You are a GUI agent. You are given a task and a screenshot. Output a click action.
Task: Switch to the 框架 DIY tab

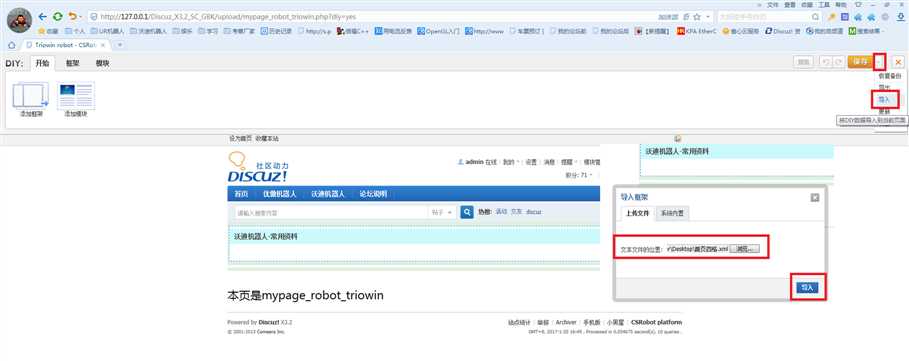tap(72, 63)
